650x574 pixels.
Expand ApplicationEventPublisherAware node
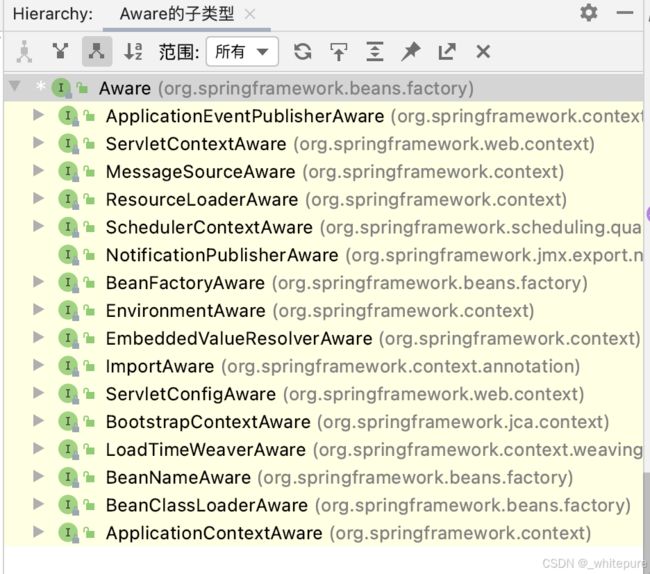39,115
